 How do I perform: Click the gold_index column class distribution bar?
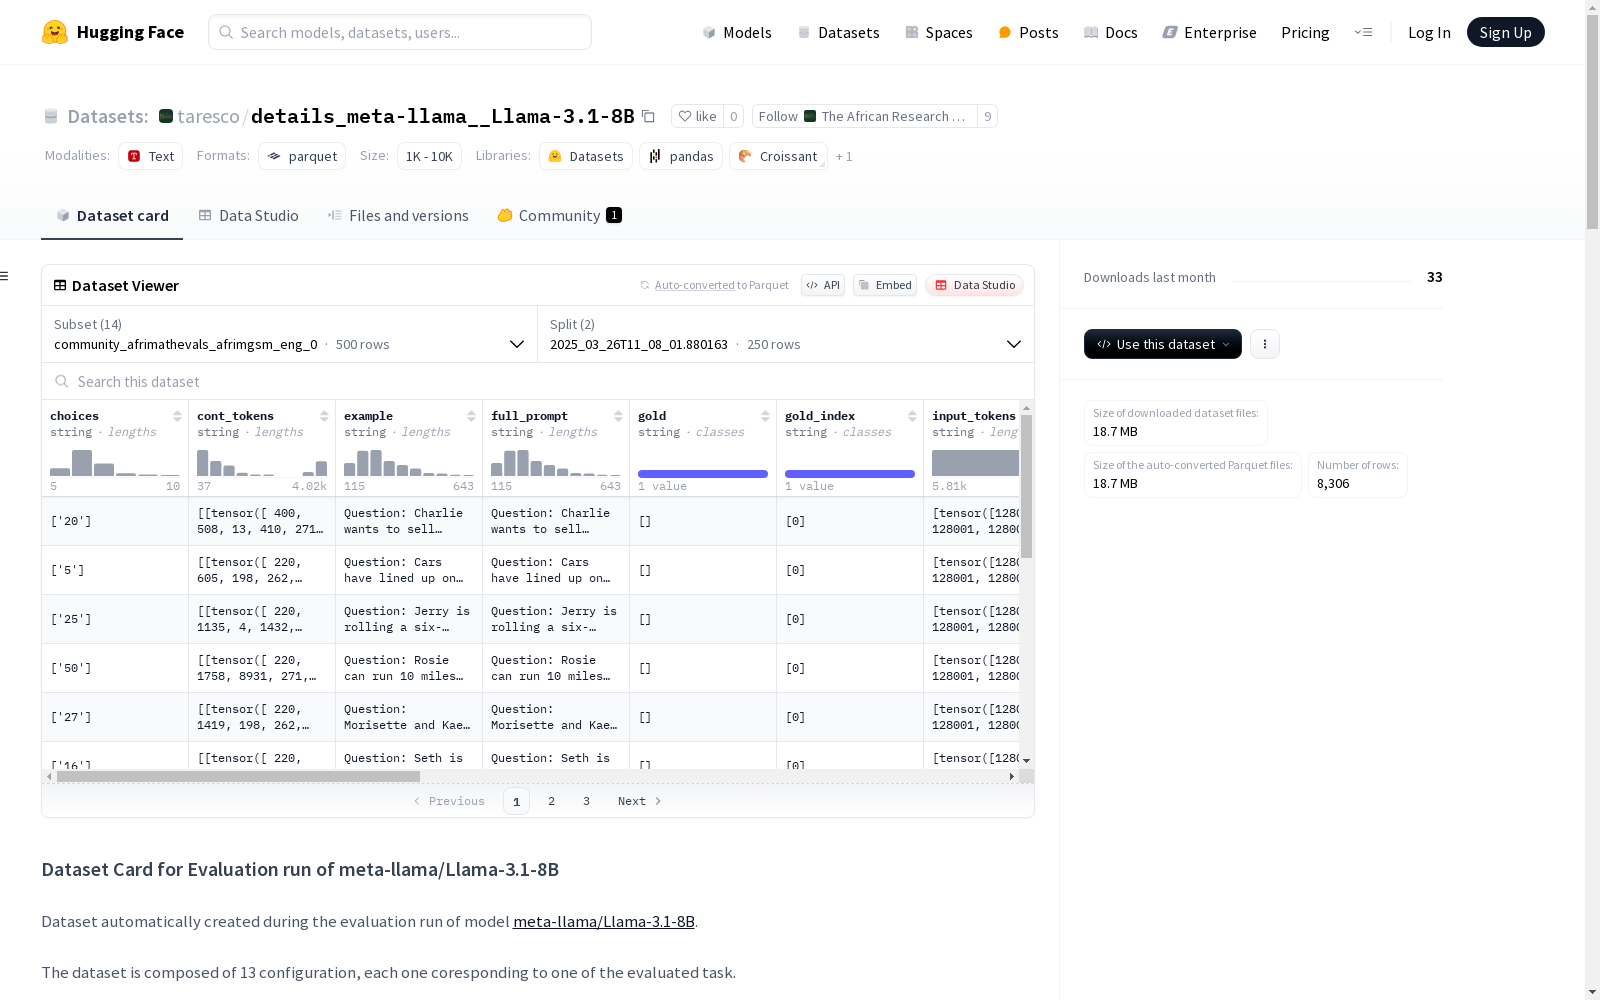[x=850, y=474]
